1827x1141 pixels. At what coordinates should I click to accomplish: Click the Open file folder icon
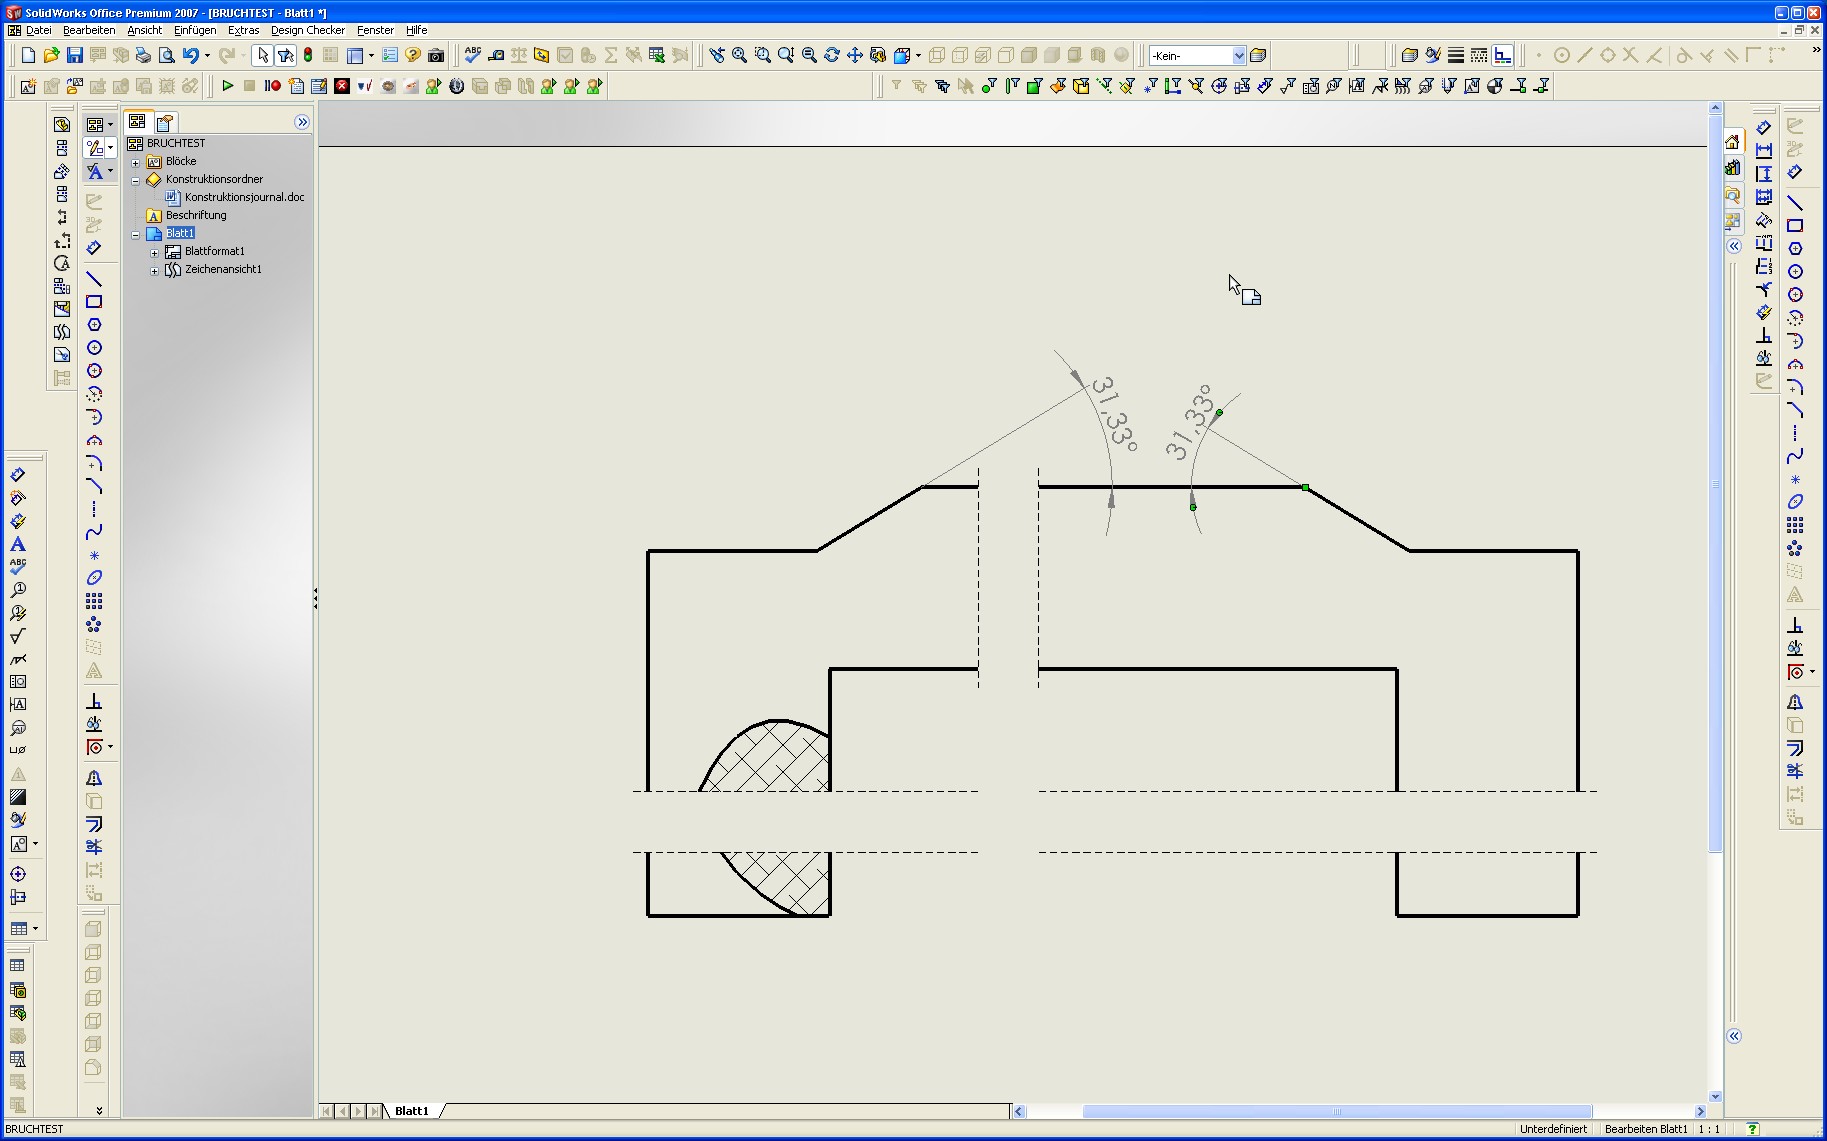tap(51, 55)
